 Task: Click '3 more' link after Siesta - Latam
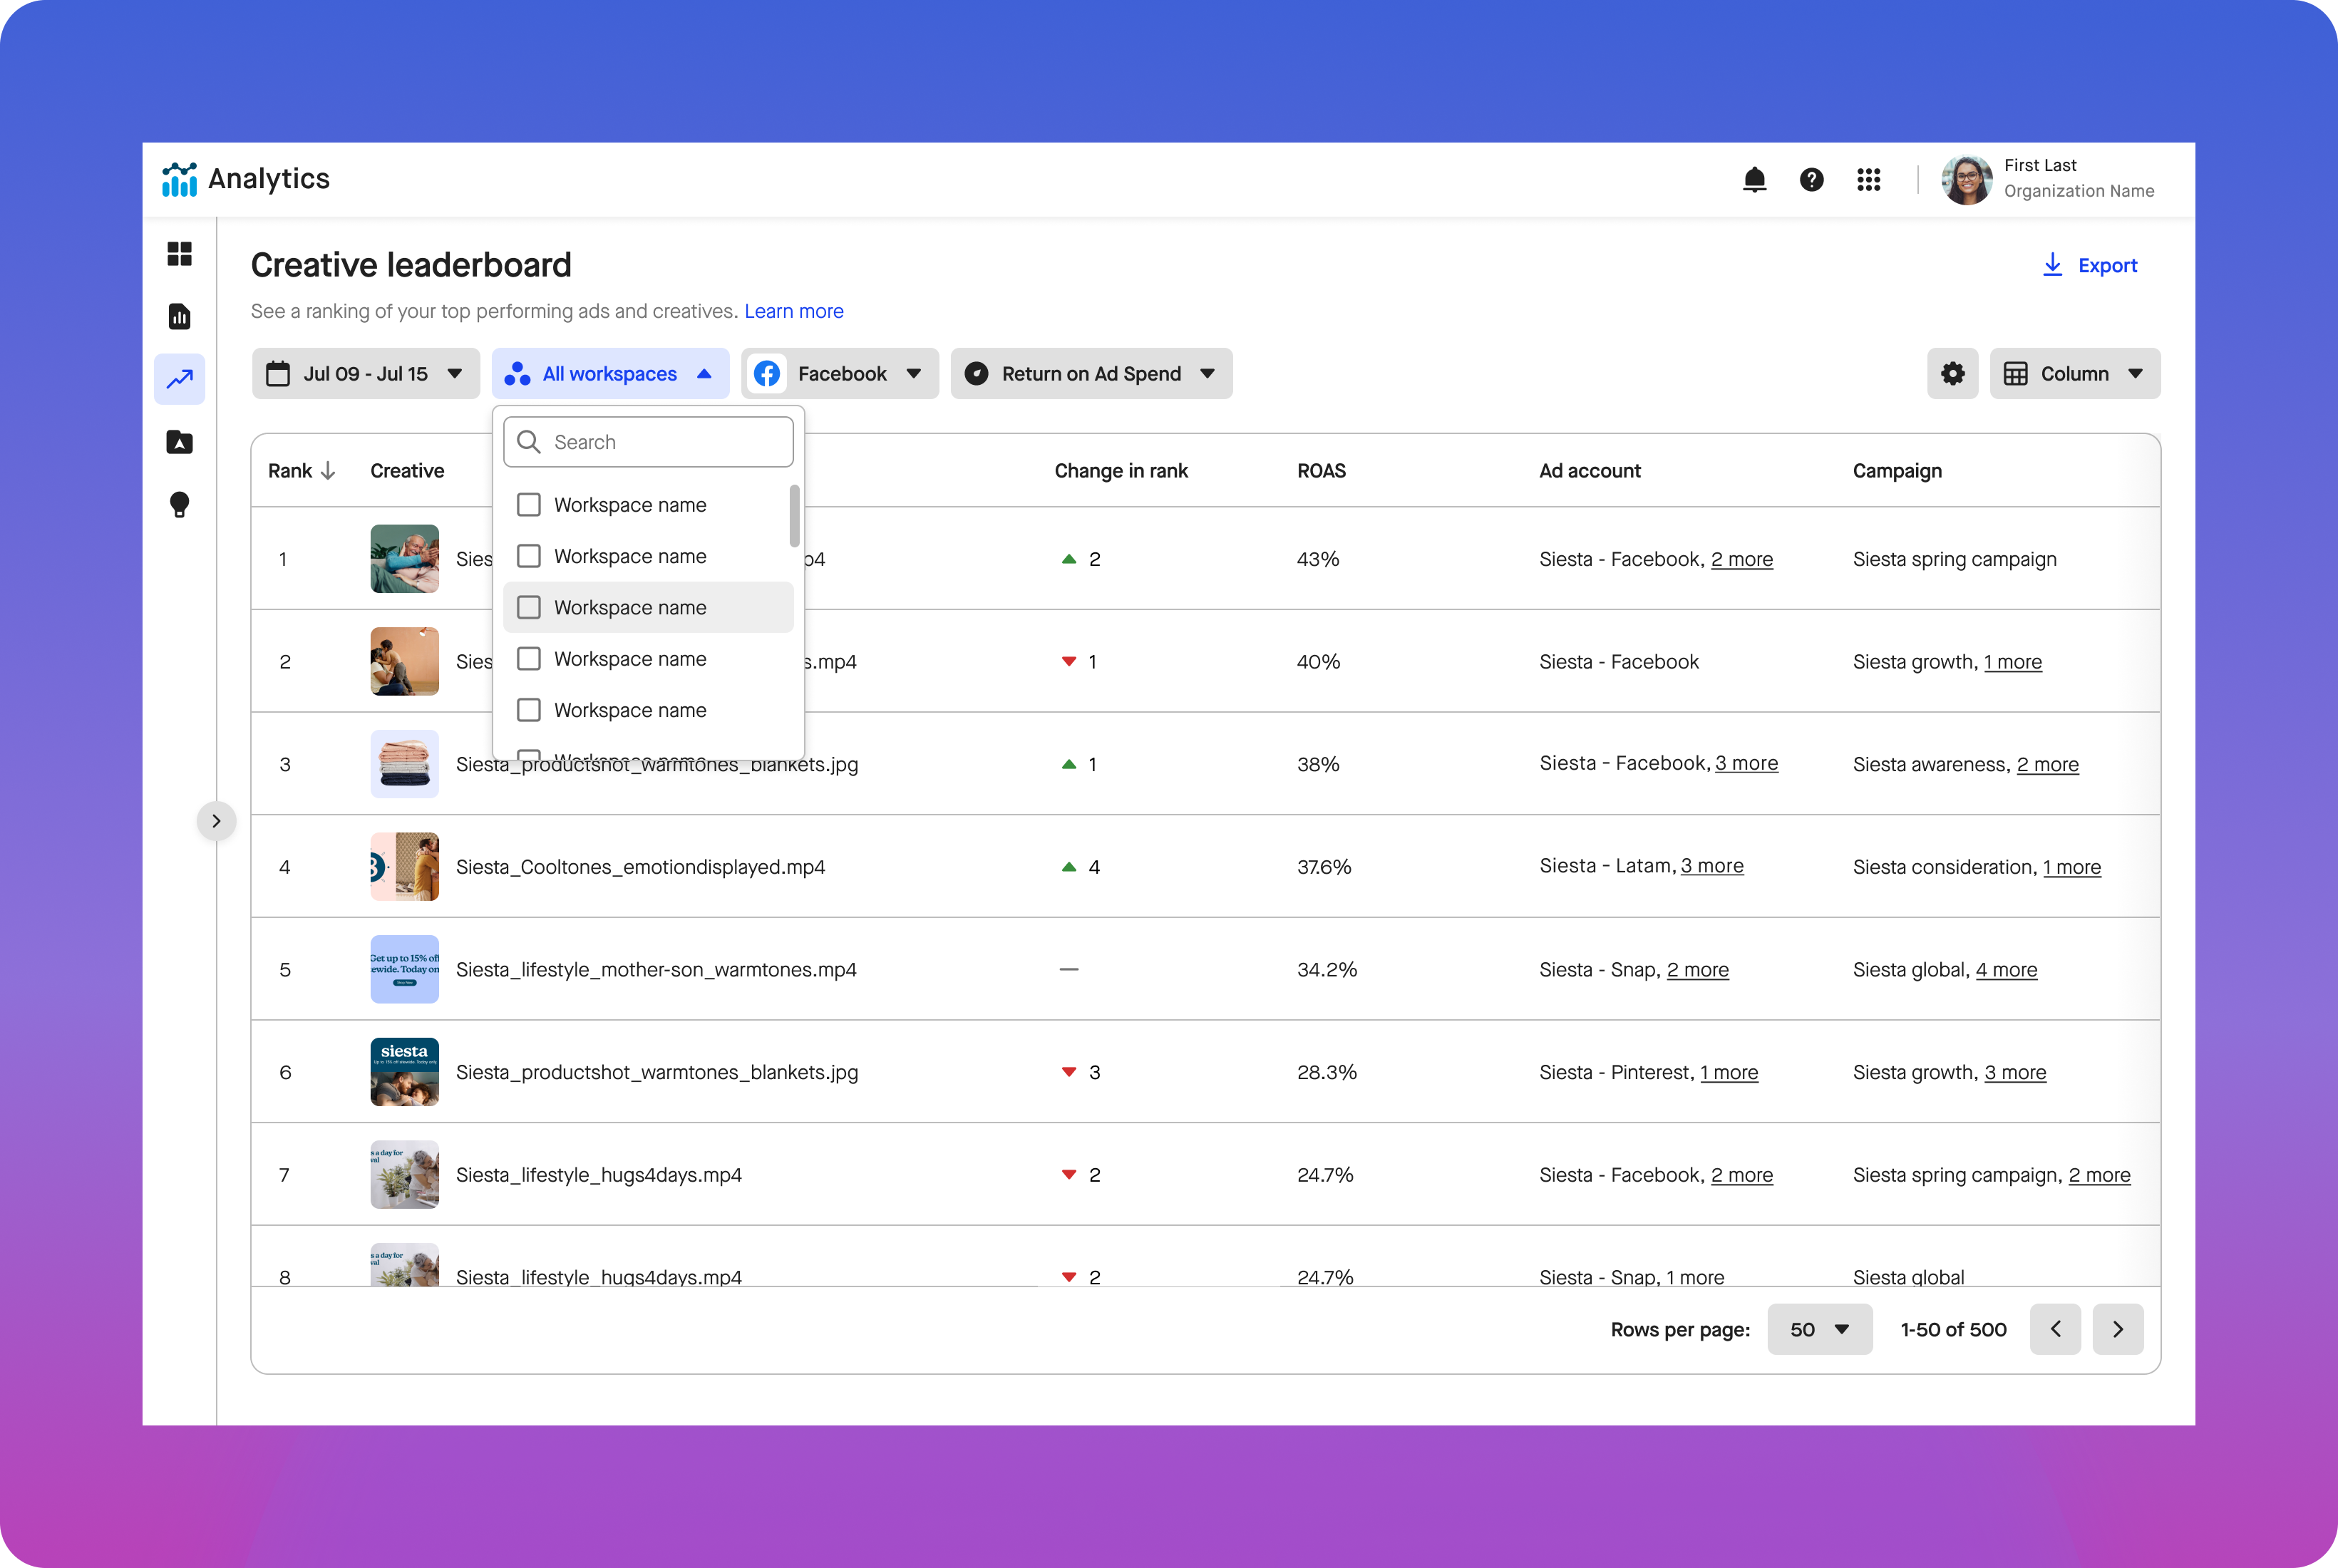(1711, 866)
